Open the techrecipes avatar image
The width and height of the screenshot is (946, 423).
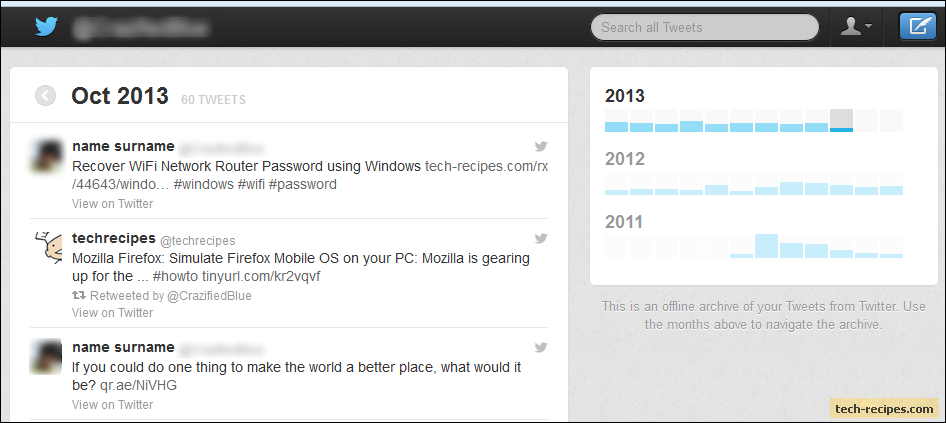(x=46, y=247)
